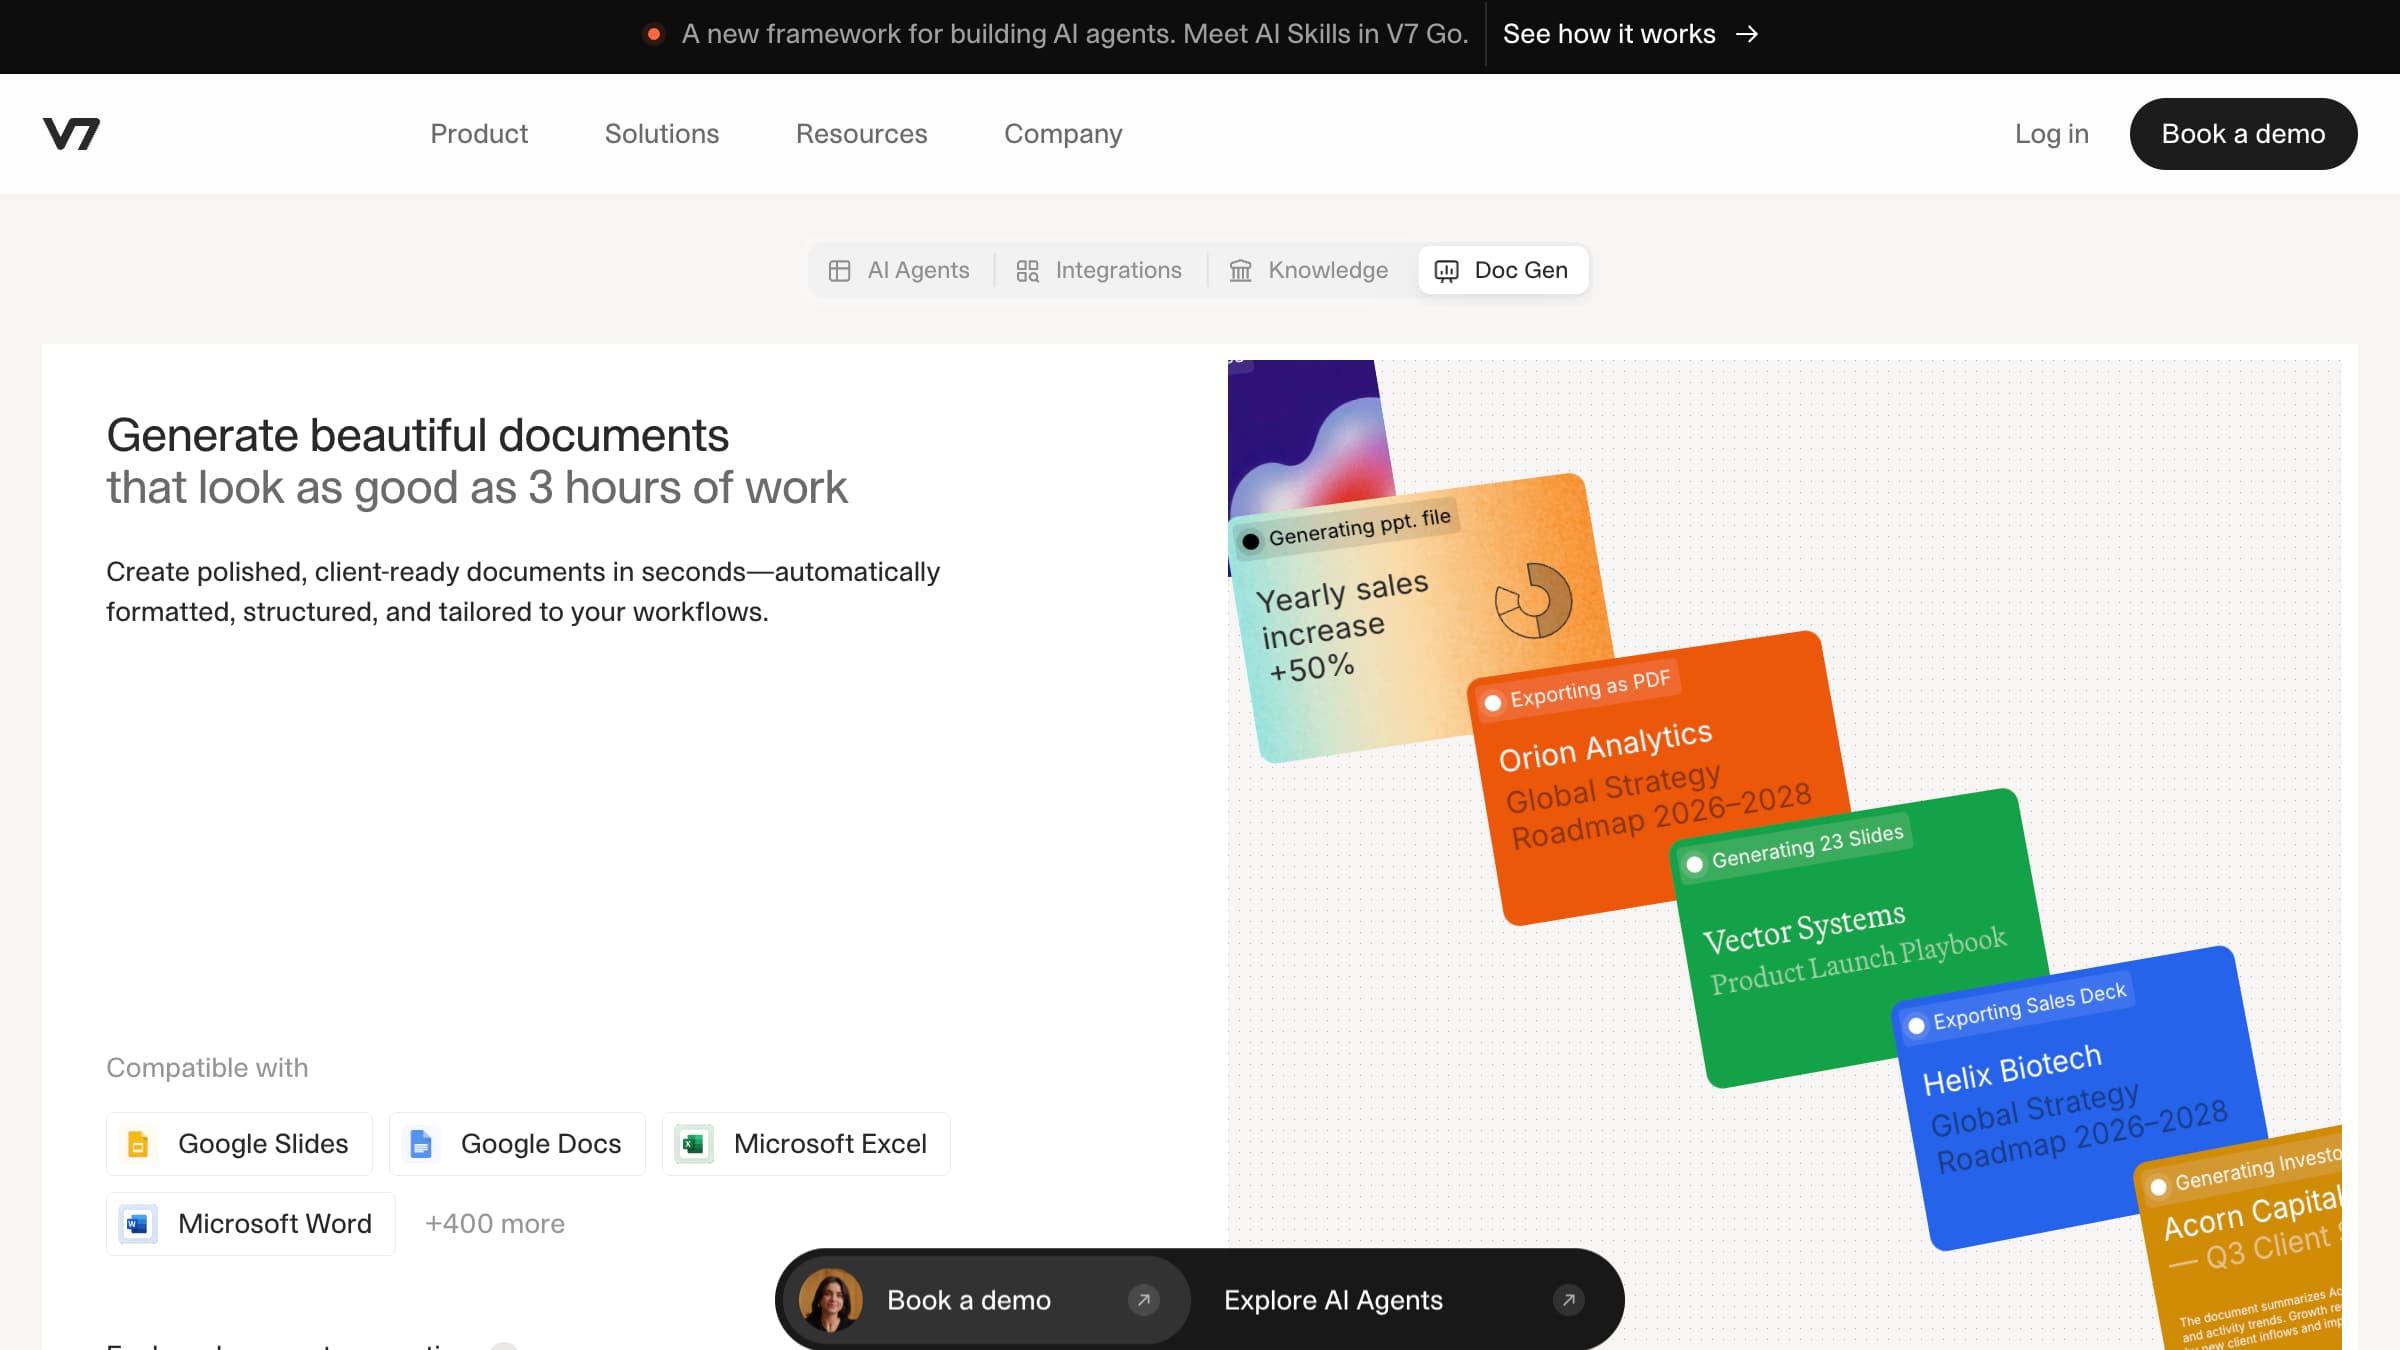This screenshot has width=2400, height=1350.
Task: Click arrow icon beside Explore AI Agents
Action: pyautogui.click(x=1568, y=1300)
